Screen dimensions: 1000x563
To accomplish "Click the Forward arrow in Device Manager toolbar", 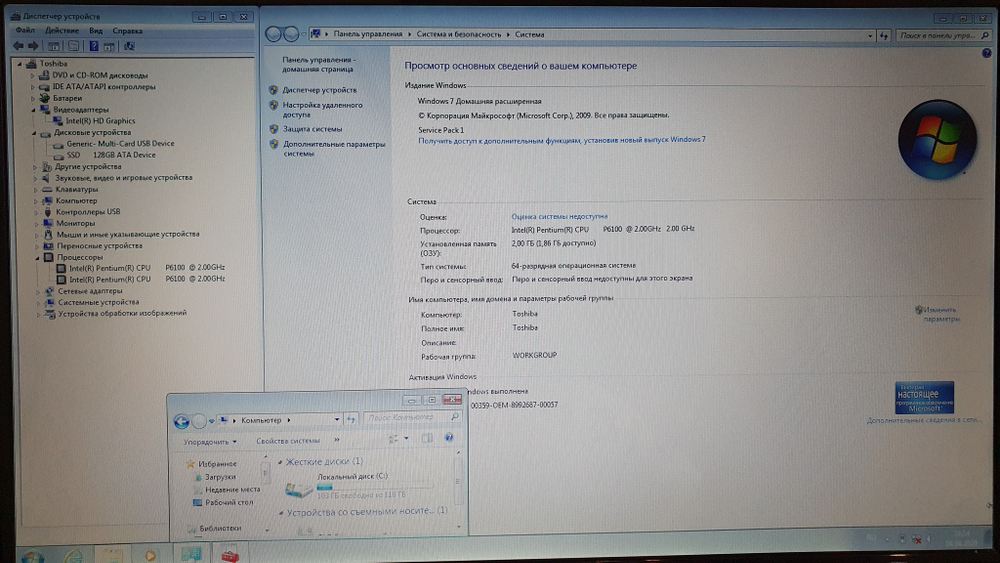I will (33, 46).
